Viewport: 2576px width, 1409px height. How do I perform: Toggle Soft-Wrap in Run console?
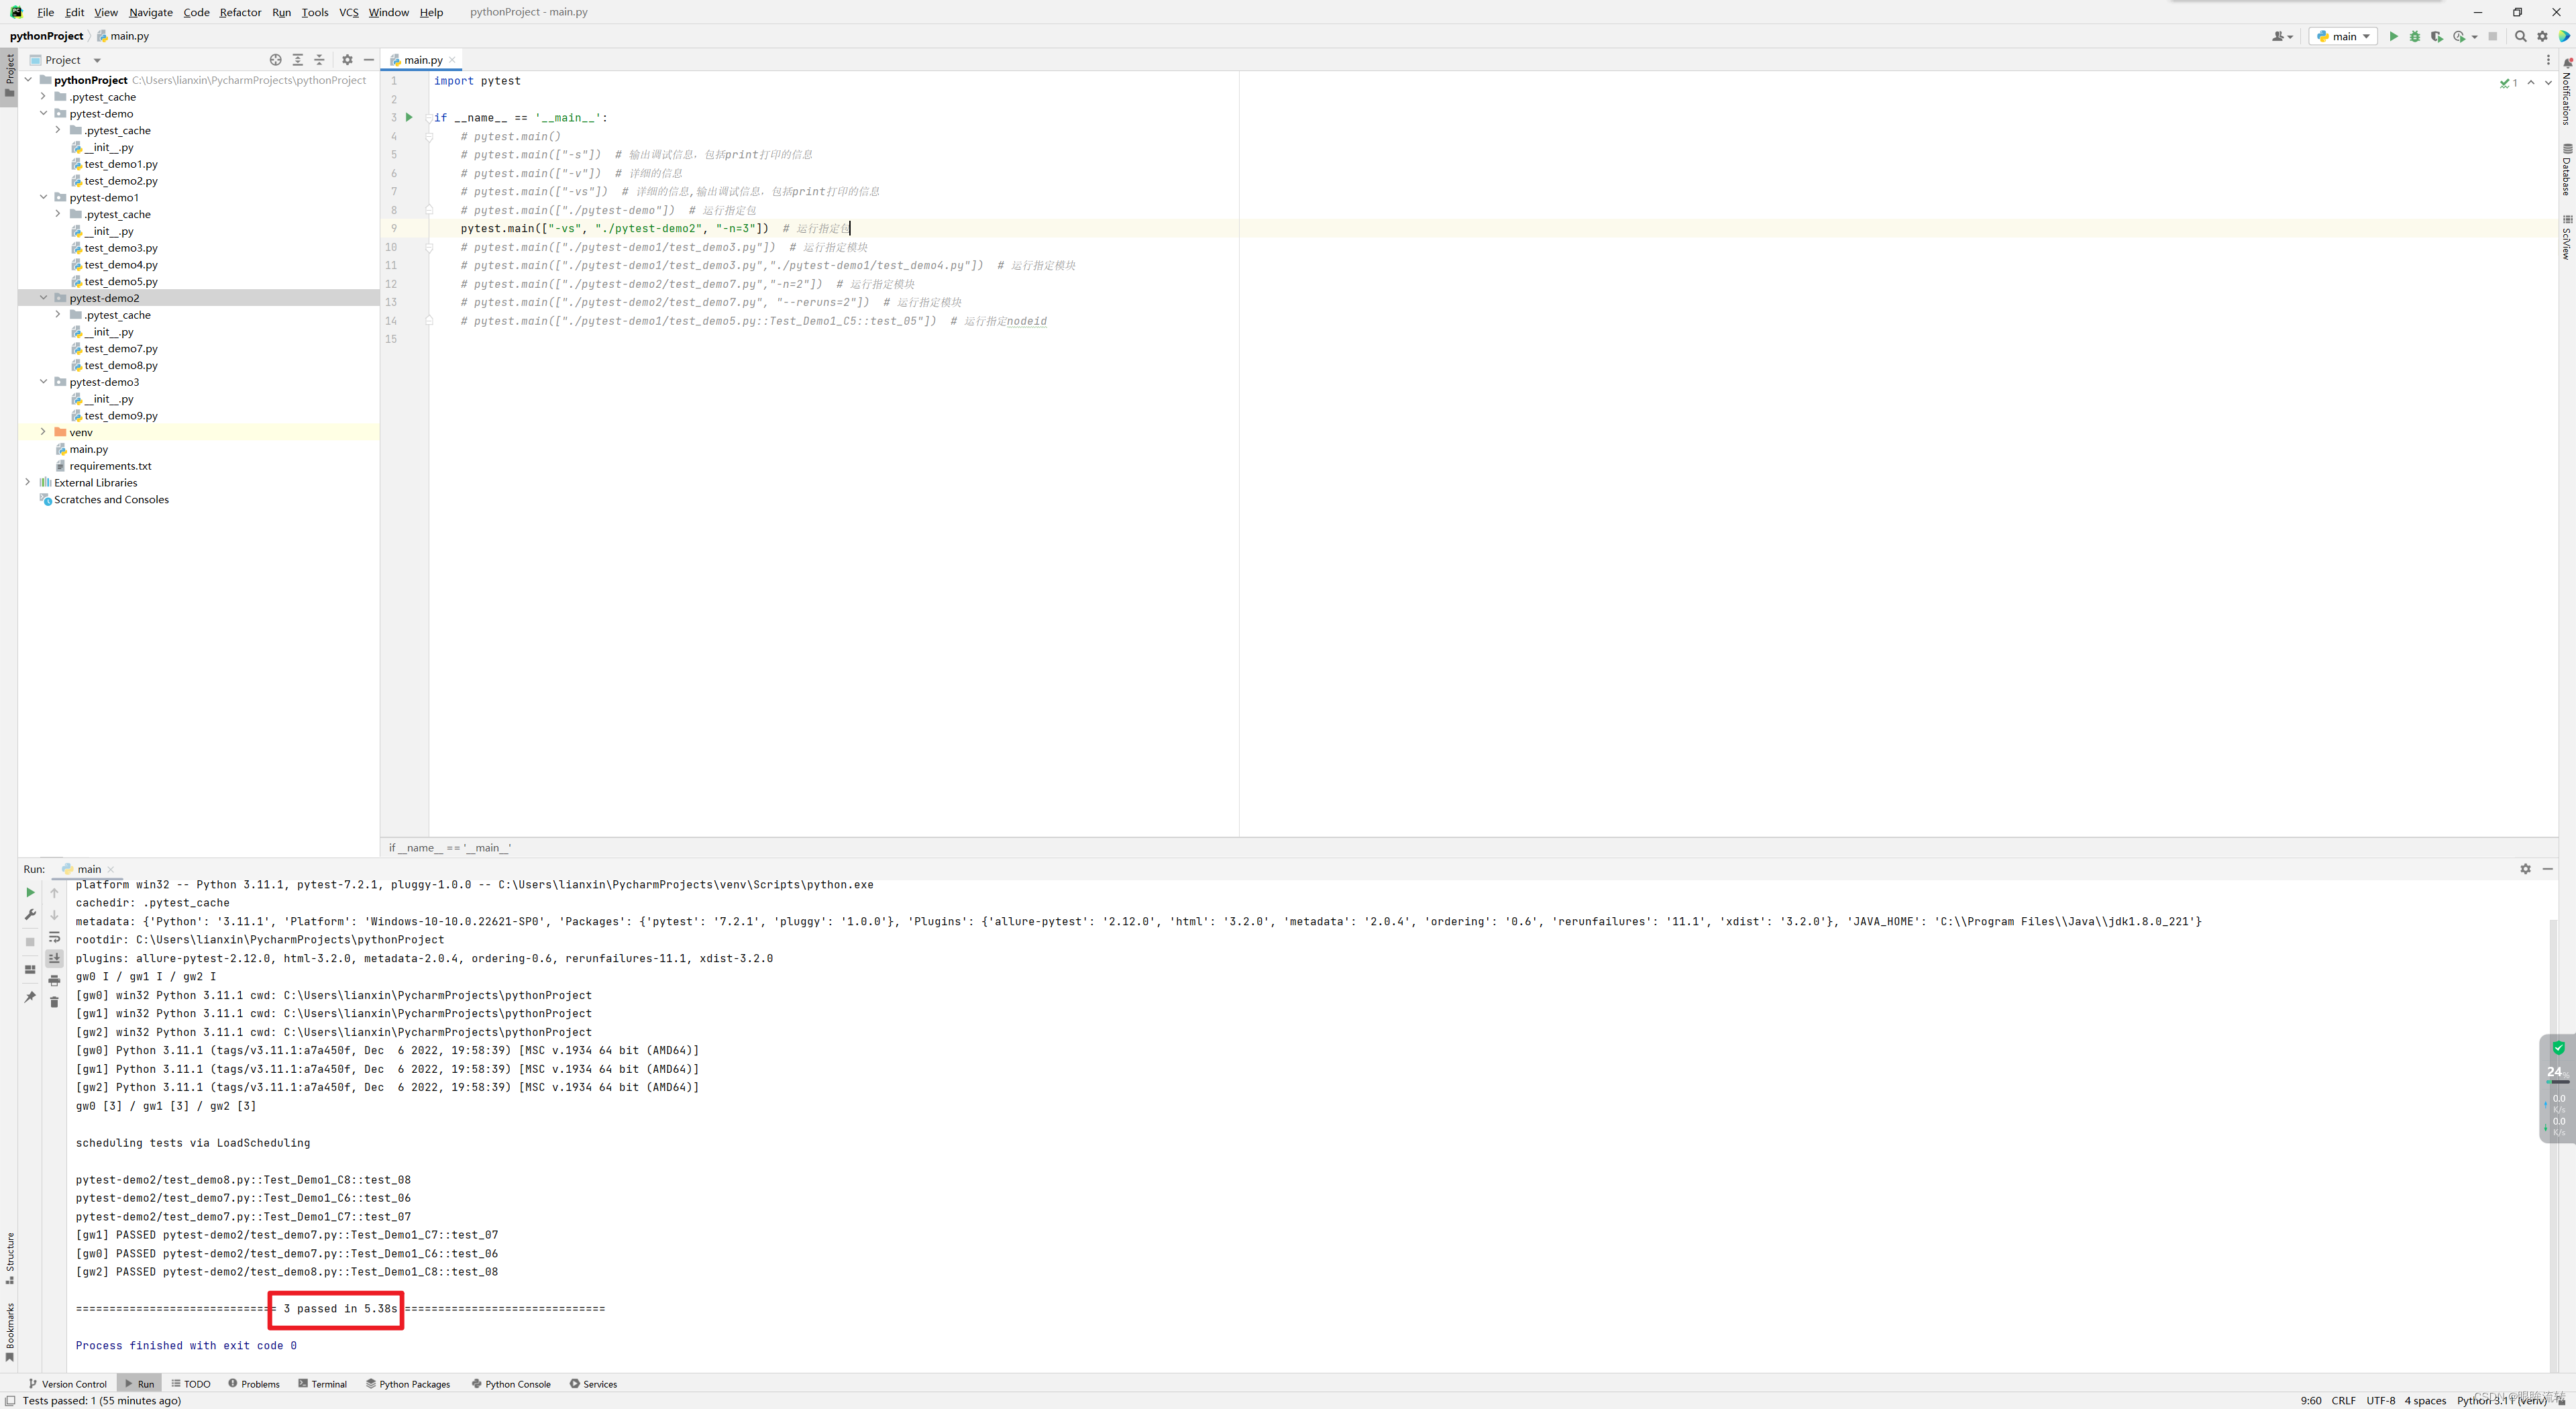[x=55, y=937]
